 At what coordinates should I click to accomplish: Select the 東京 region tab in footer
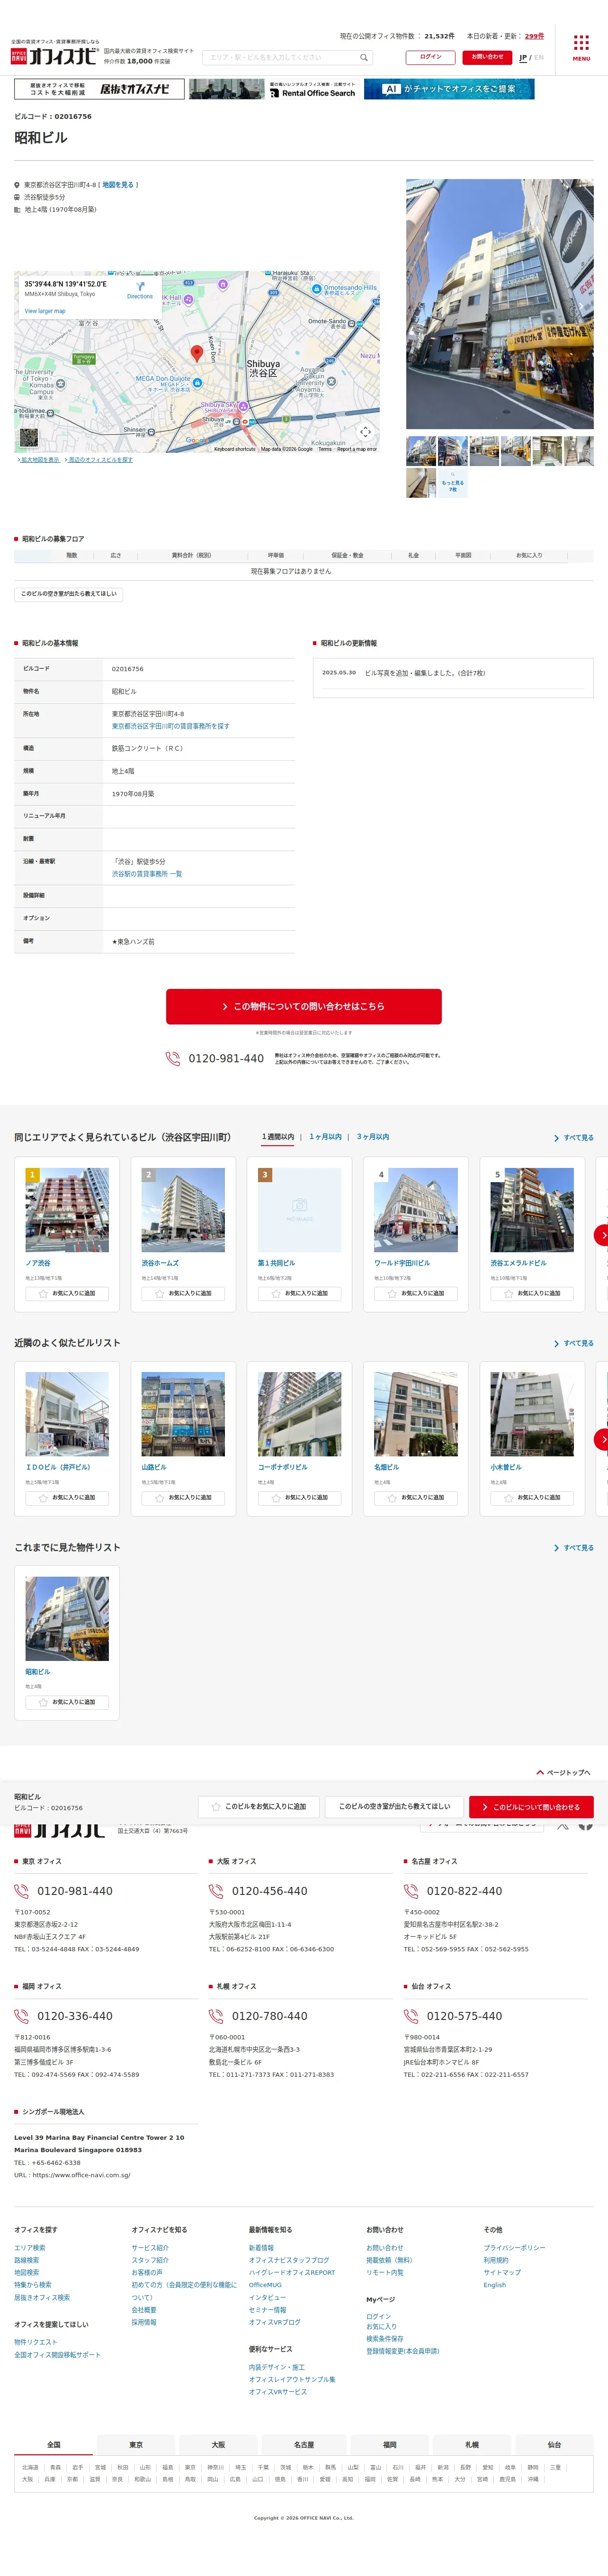click(x=136, y=2444)
